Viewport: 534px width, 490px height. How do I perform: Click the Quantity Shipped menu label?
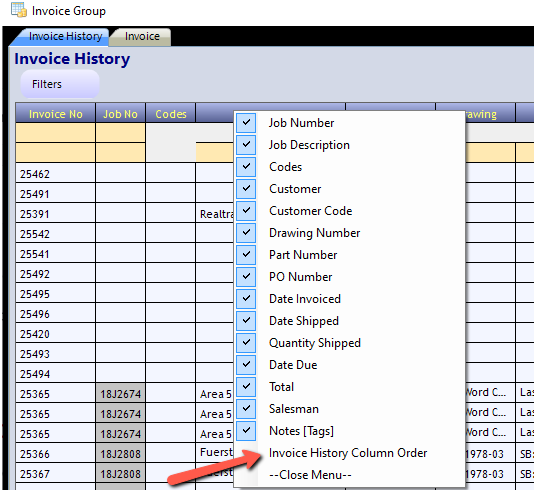coord(315,343)
